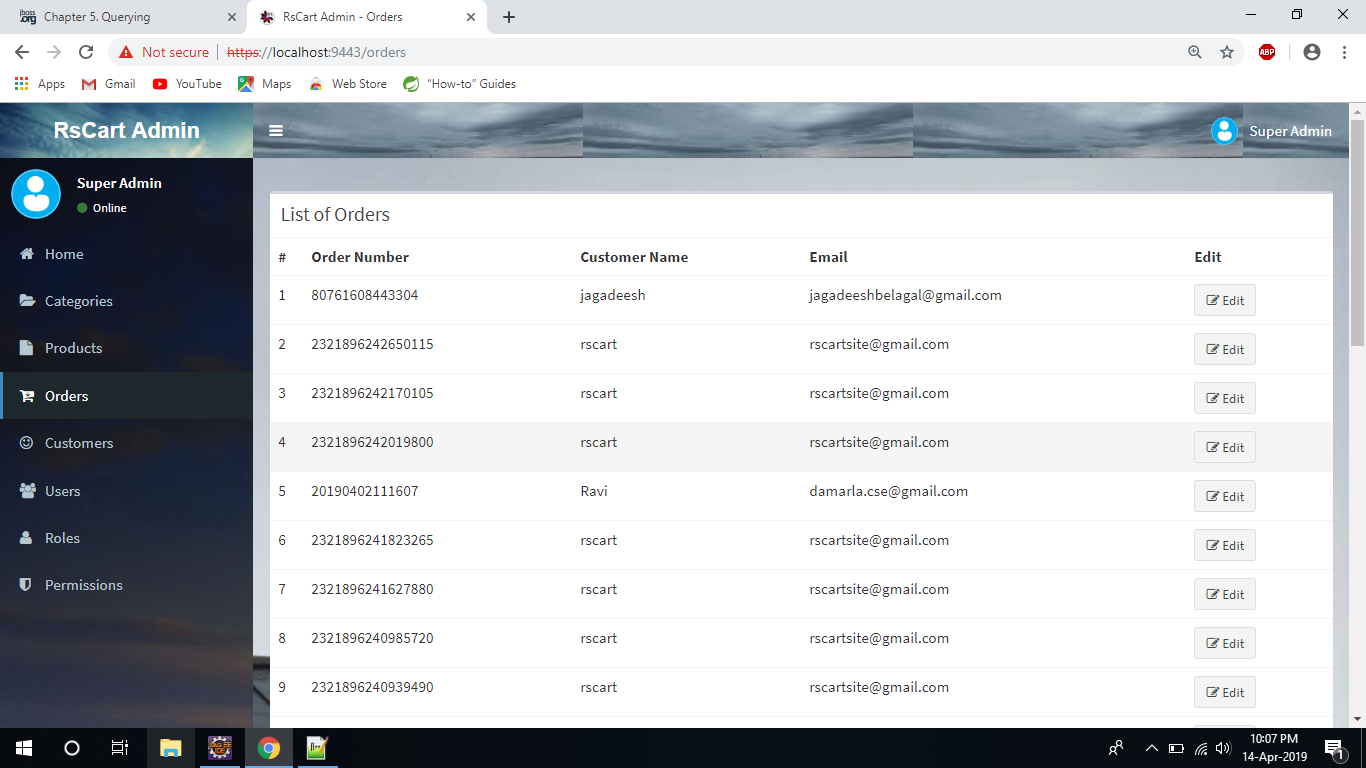Select the Permissions shield icon
Image resolution: width=1366 pixels, height=768 pixels.
27,585
